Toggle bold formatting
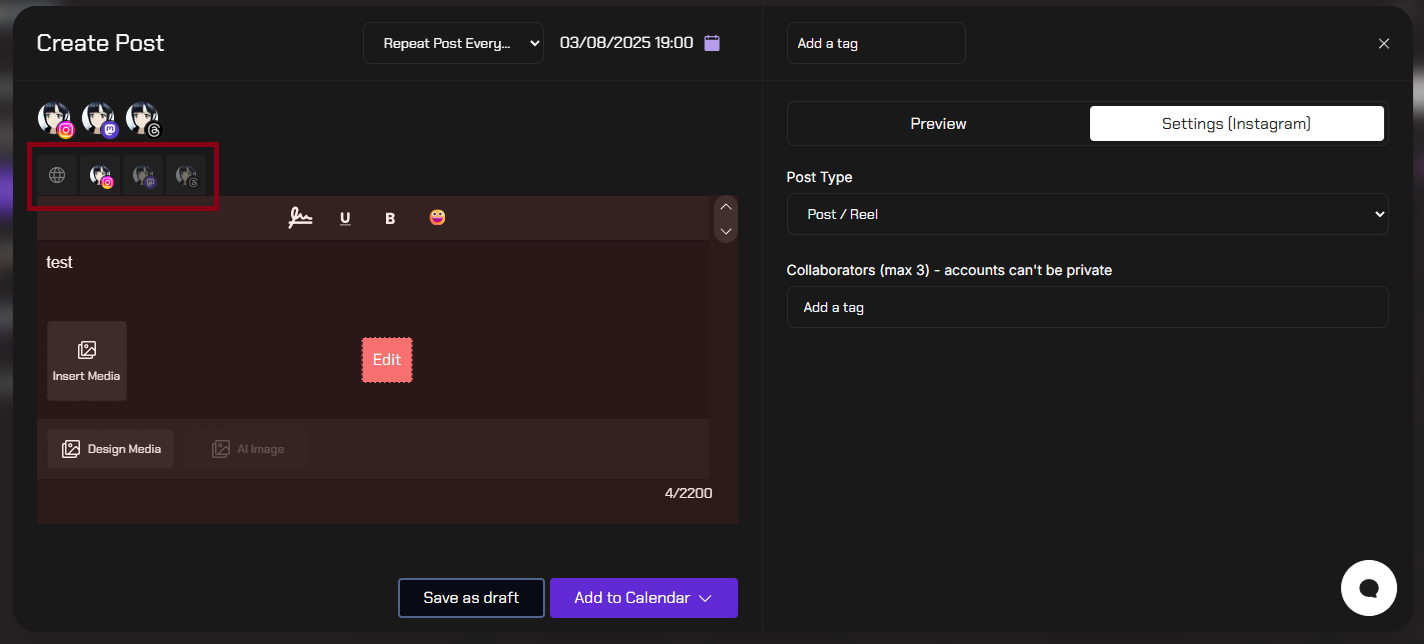 pyautogui.click(x=390, y=218)
